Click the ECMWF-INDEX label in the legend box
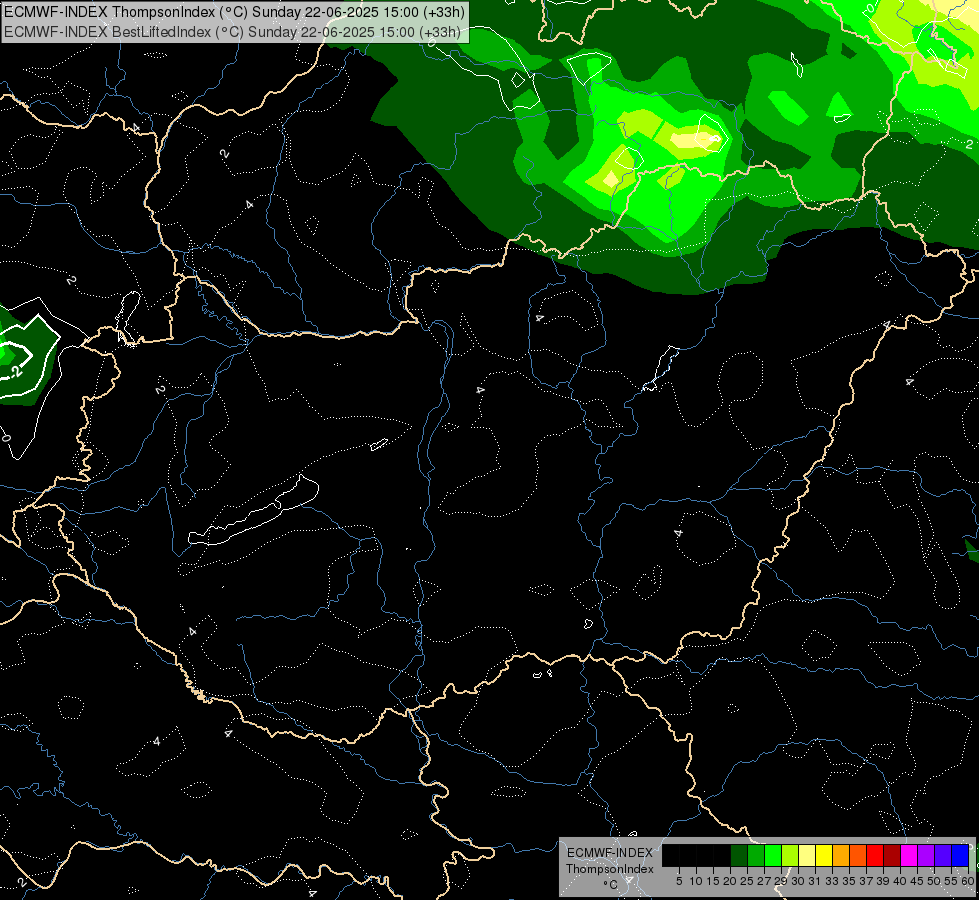979x900 pixels. tap(609, 853)
